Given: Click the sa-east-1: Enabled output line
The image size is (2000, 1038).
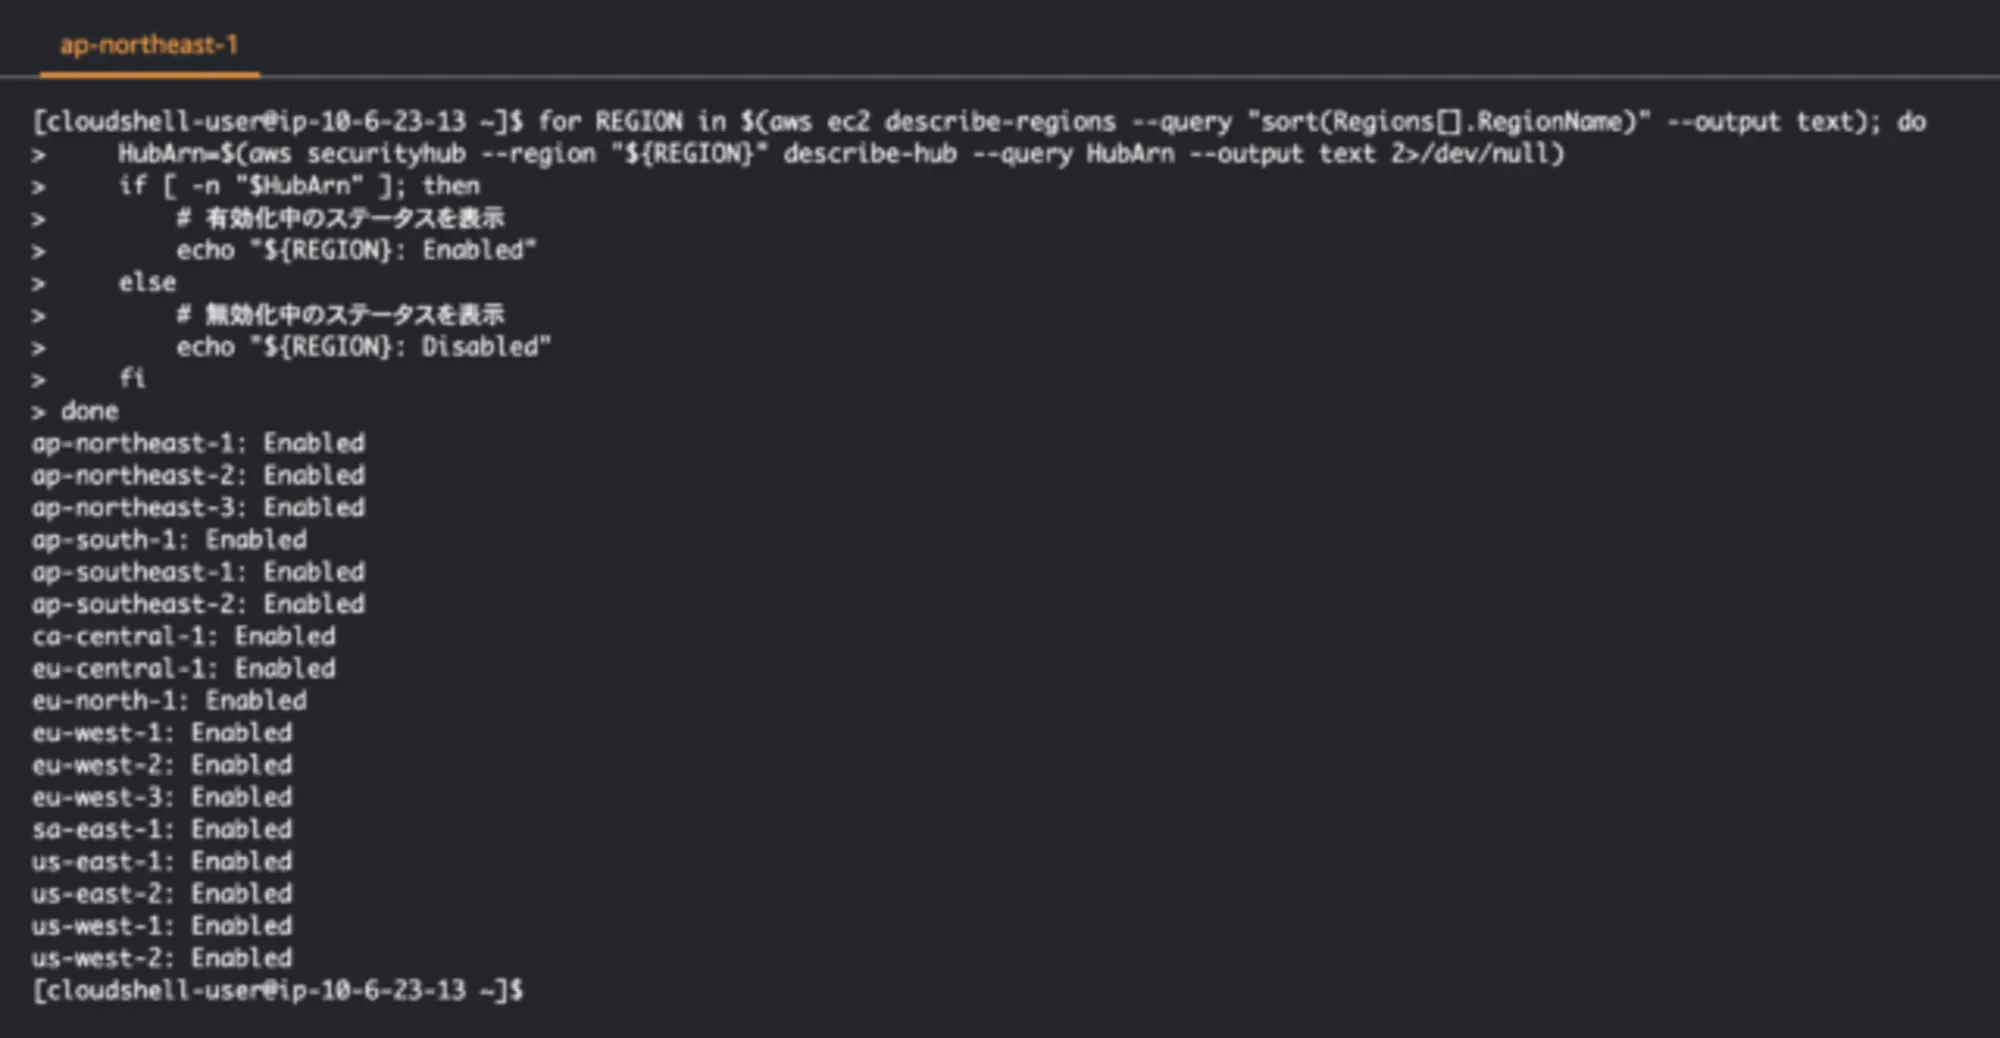Looking at the screenshot, I should coord(162,829).
